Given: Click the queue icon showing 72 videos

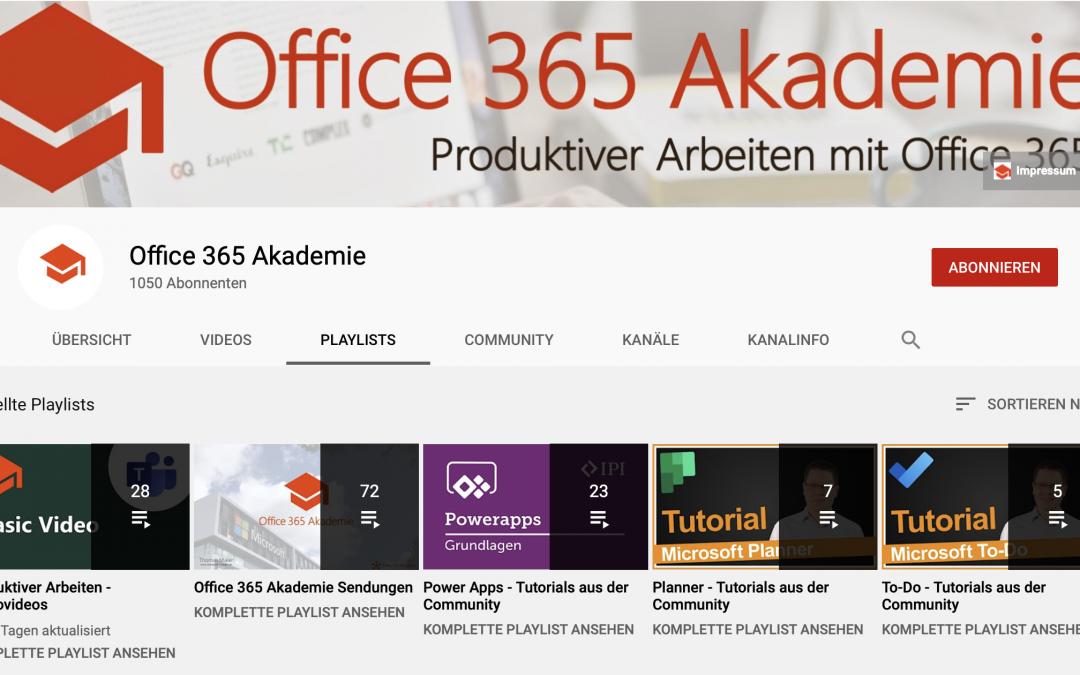Looking at the screenshot, I should pos(369,518).
